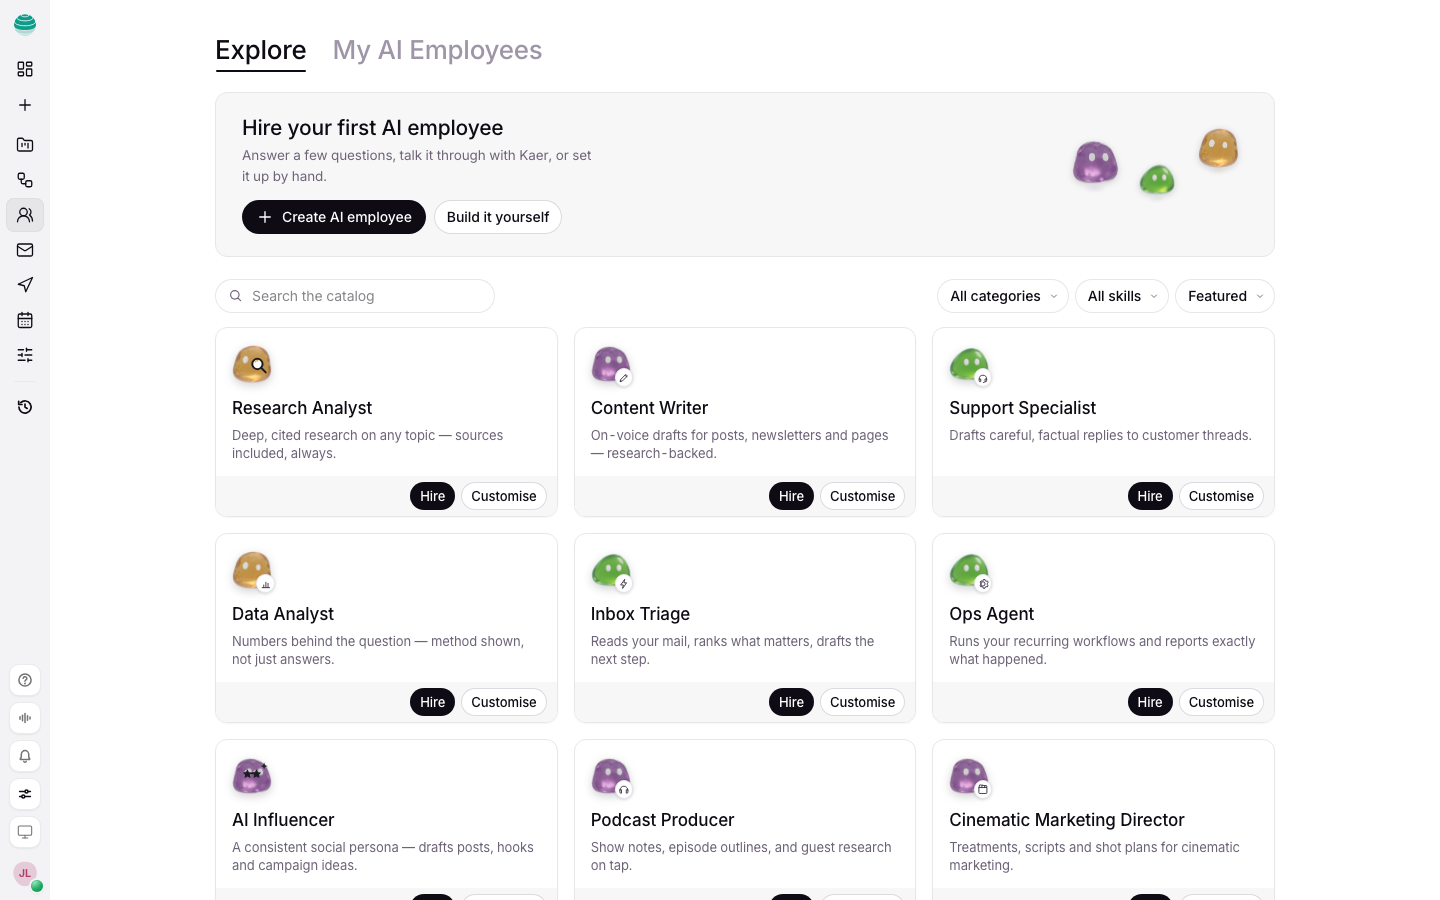
Task: Click the Search the catalog field
Action: pos(355,296)
